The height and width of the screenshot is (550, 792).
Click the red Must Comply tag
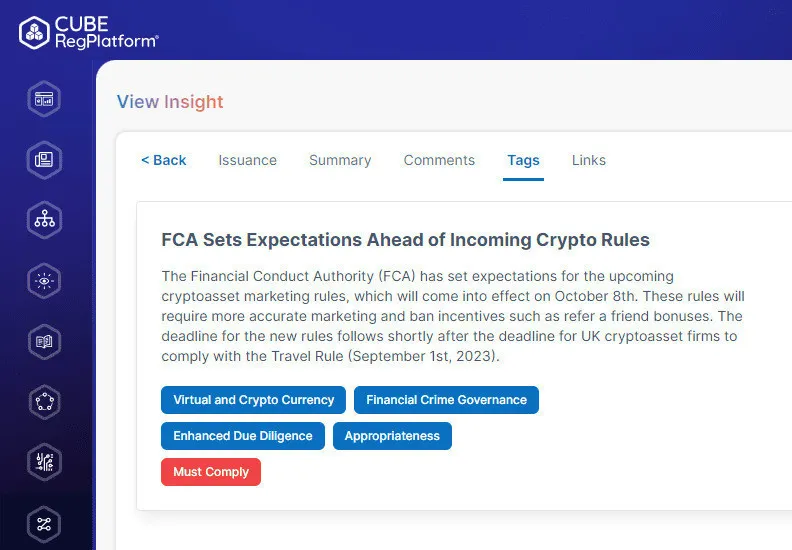[211, 472]
